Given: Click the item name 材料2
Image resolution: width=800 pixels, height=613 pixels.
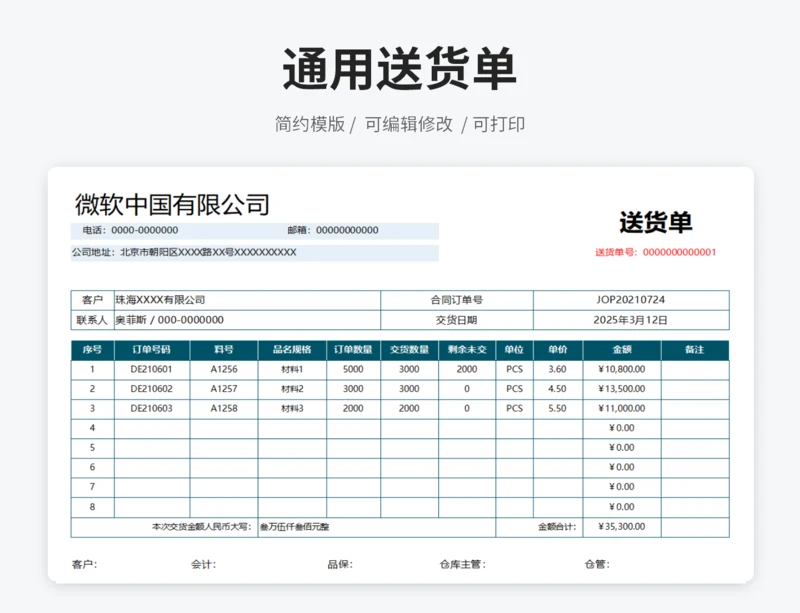Looking at the screenshot, I should [x=292, y=389].
